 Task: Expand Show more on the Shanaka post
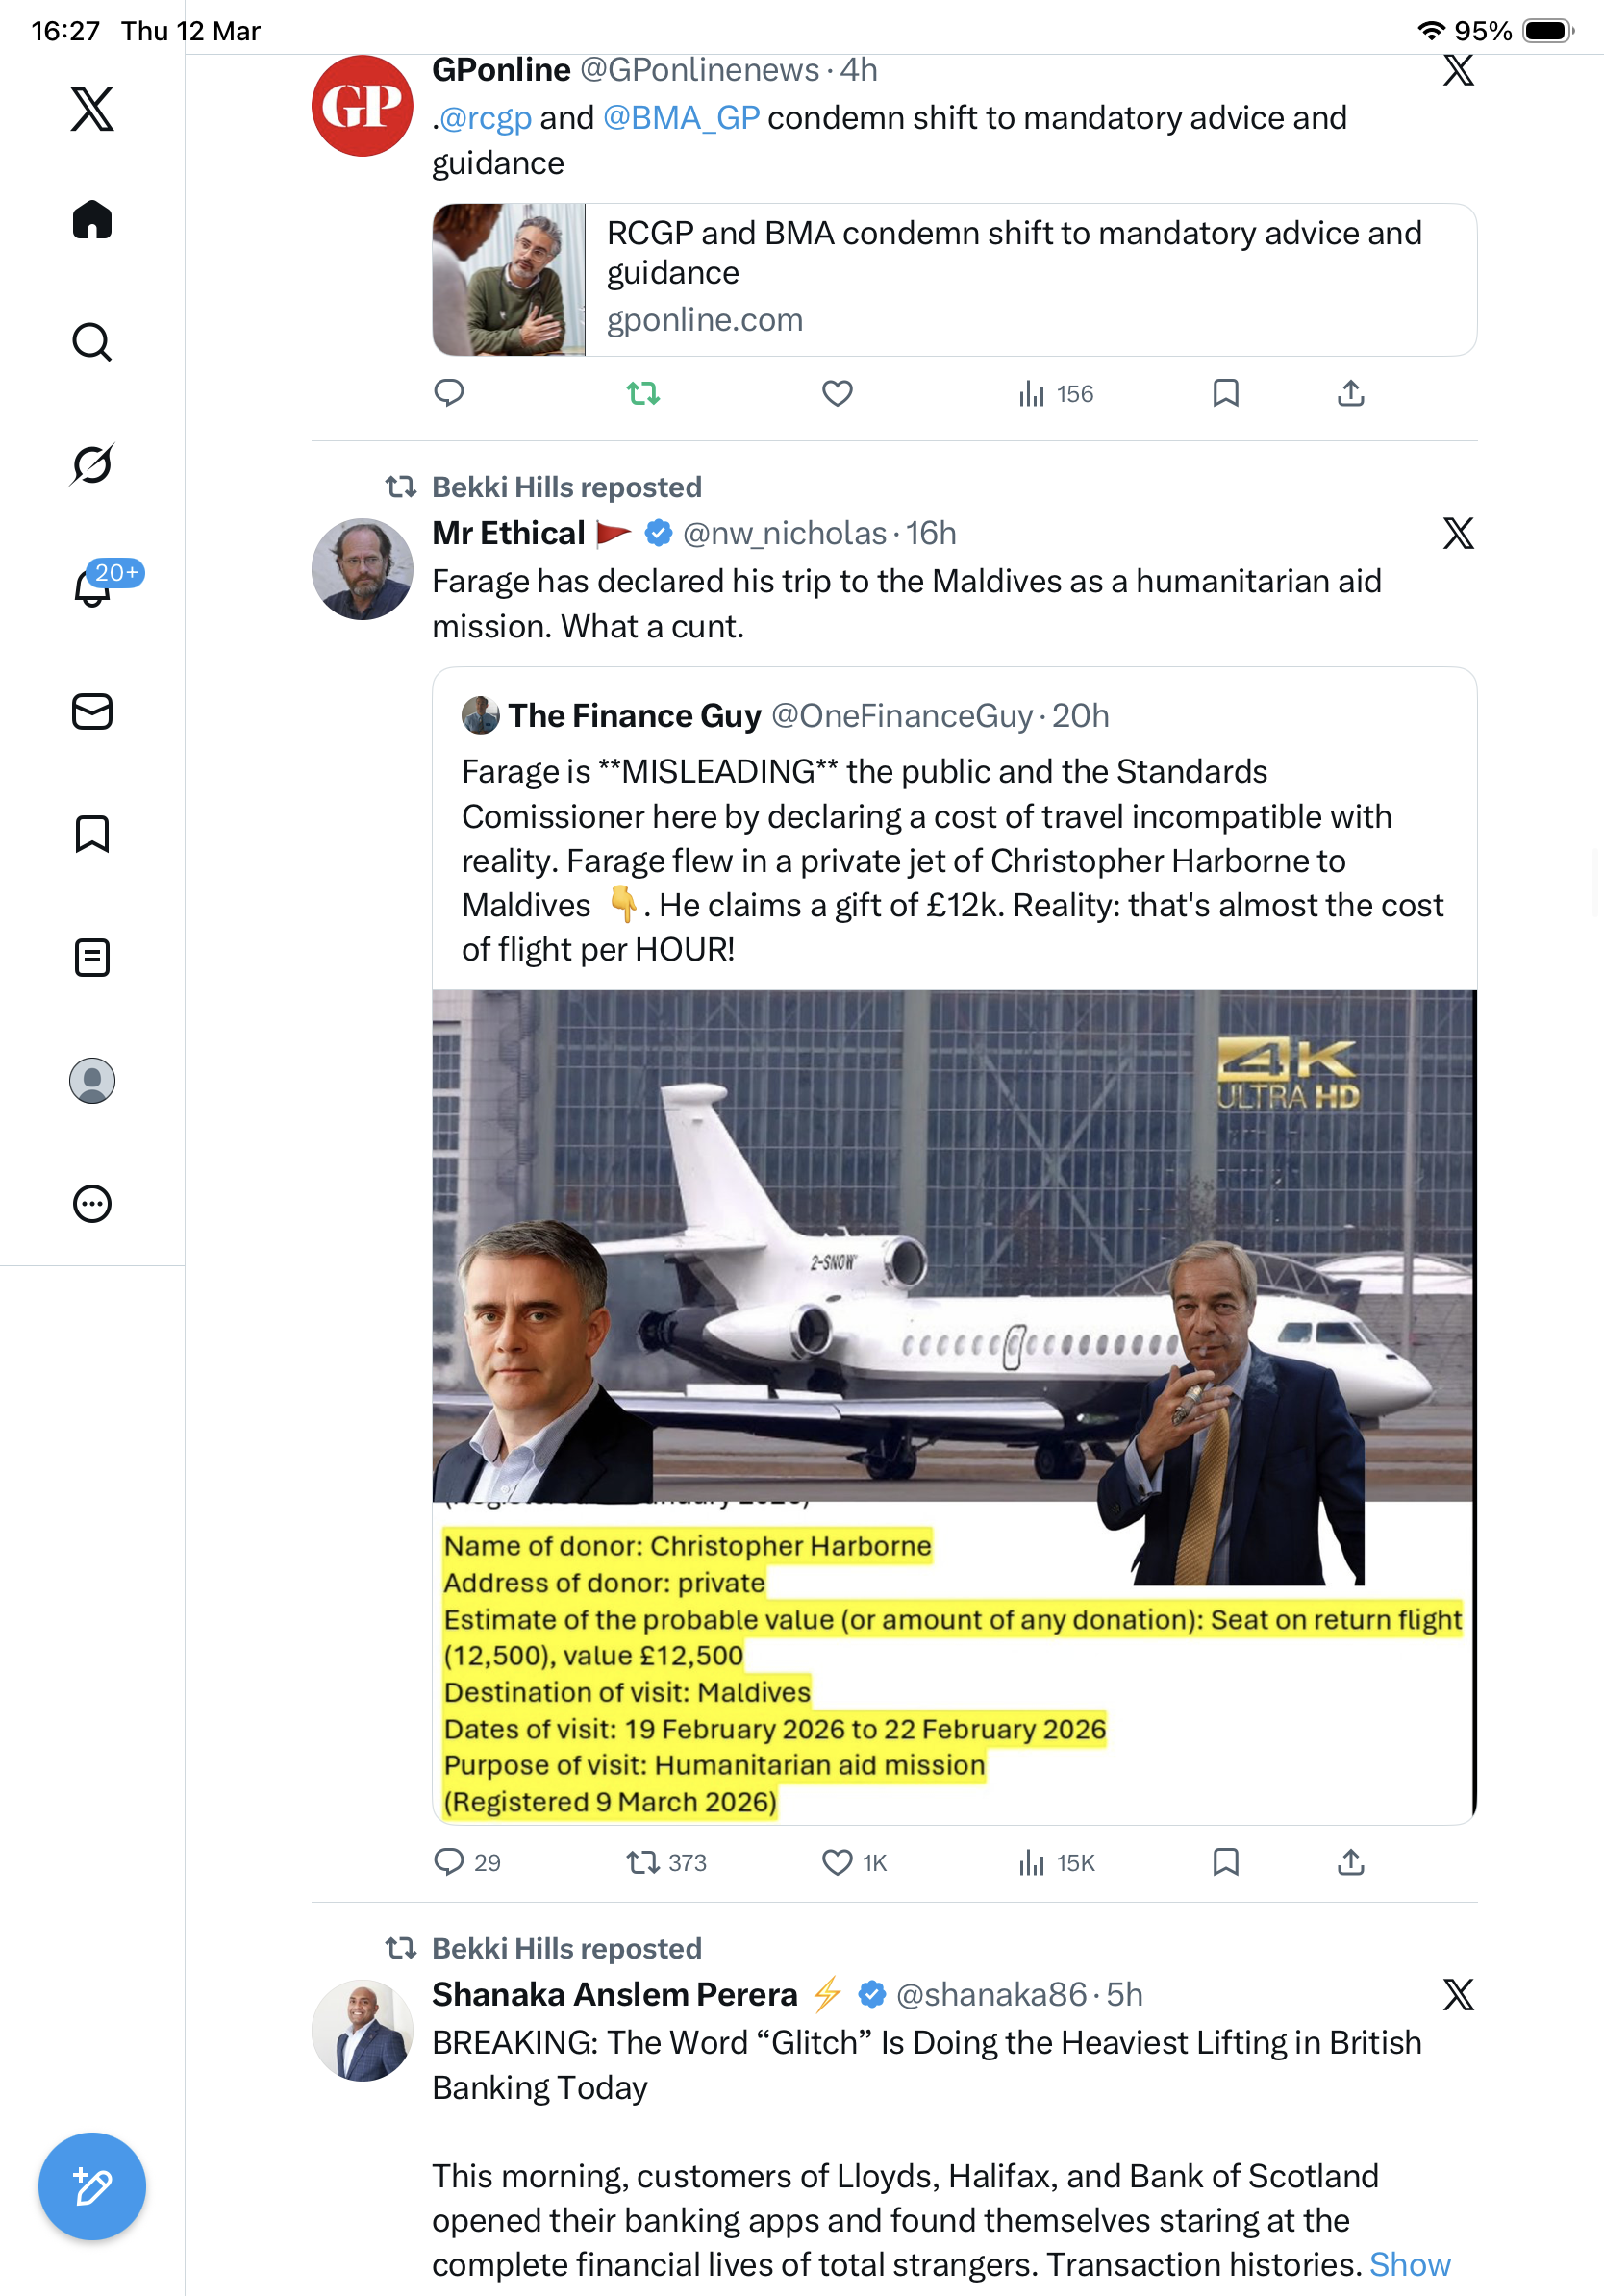pos(1409,2264)
